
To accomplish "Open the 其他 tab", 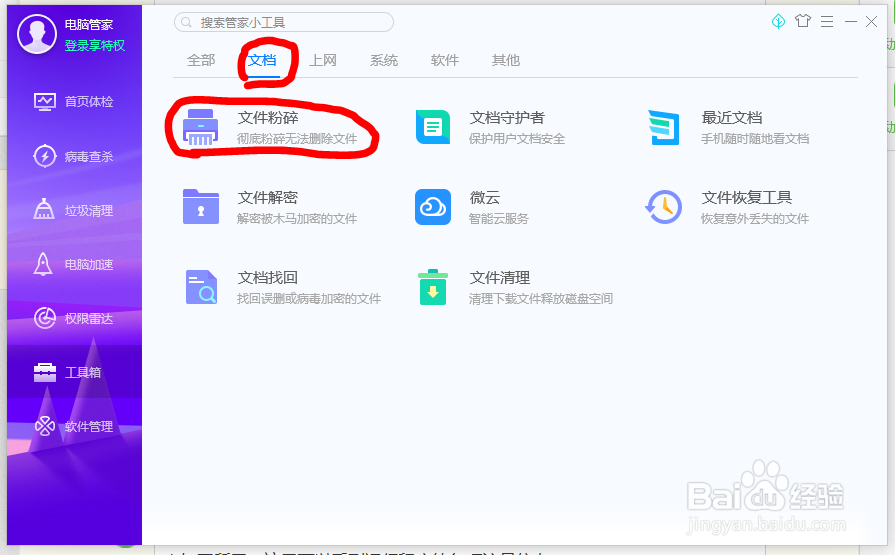I will click(506, 60).
